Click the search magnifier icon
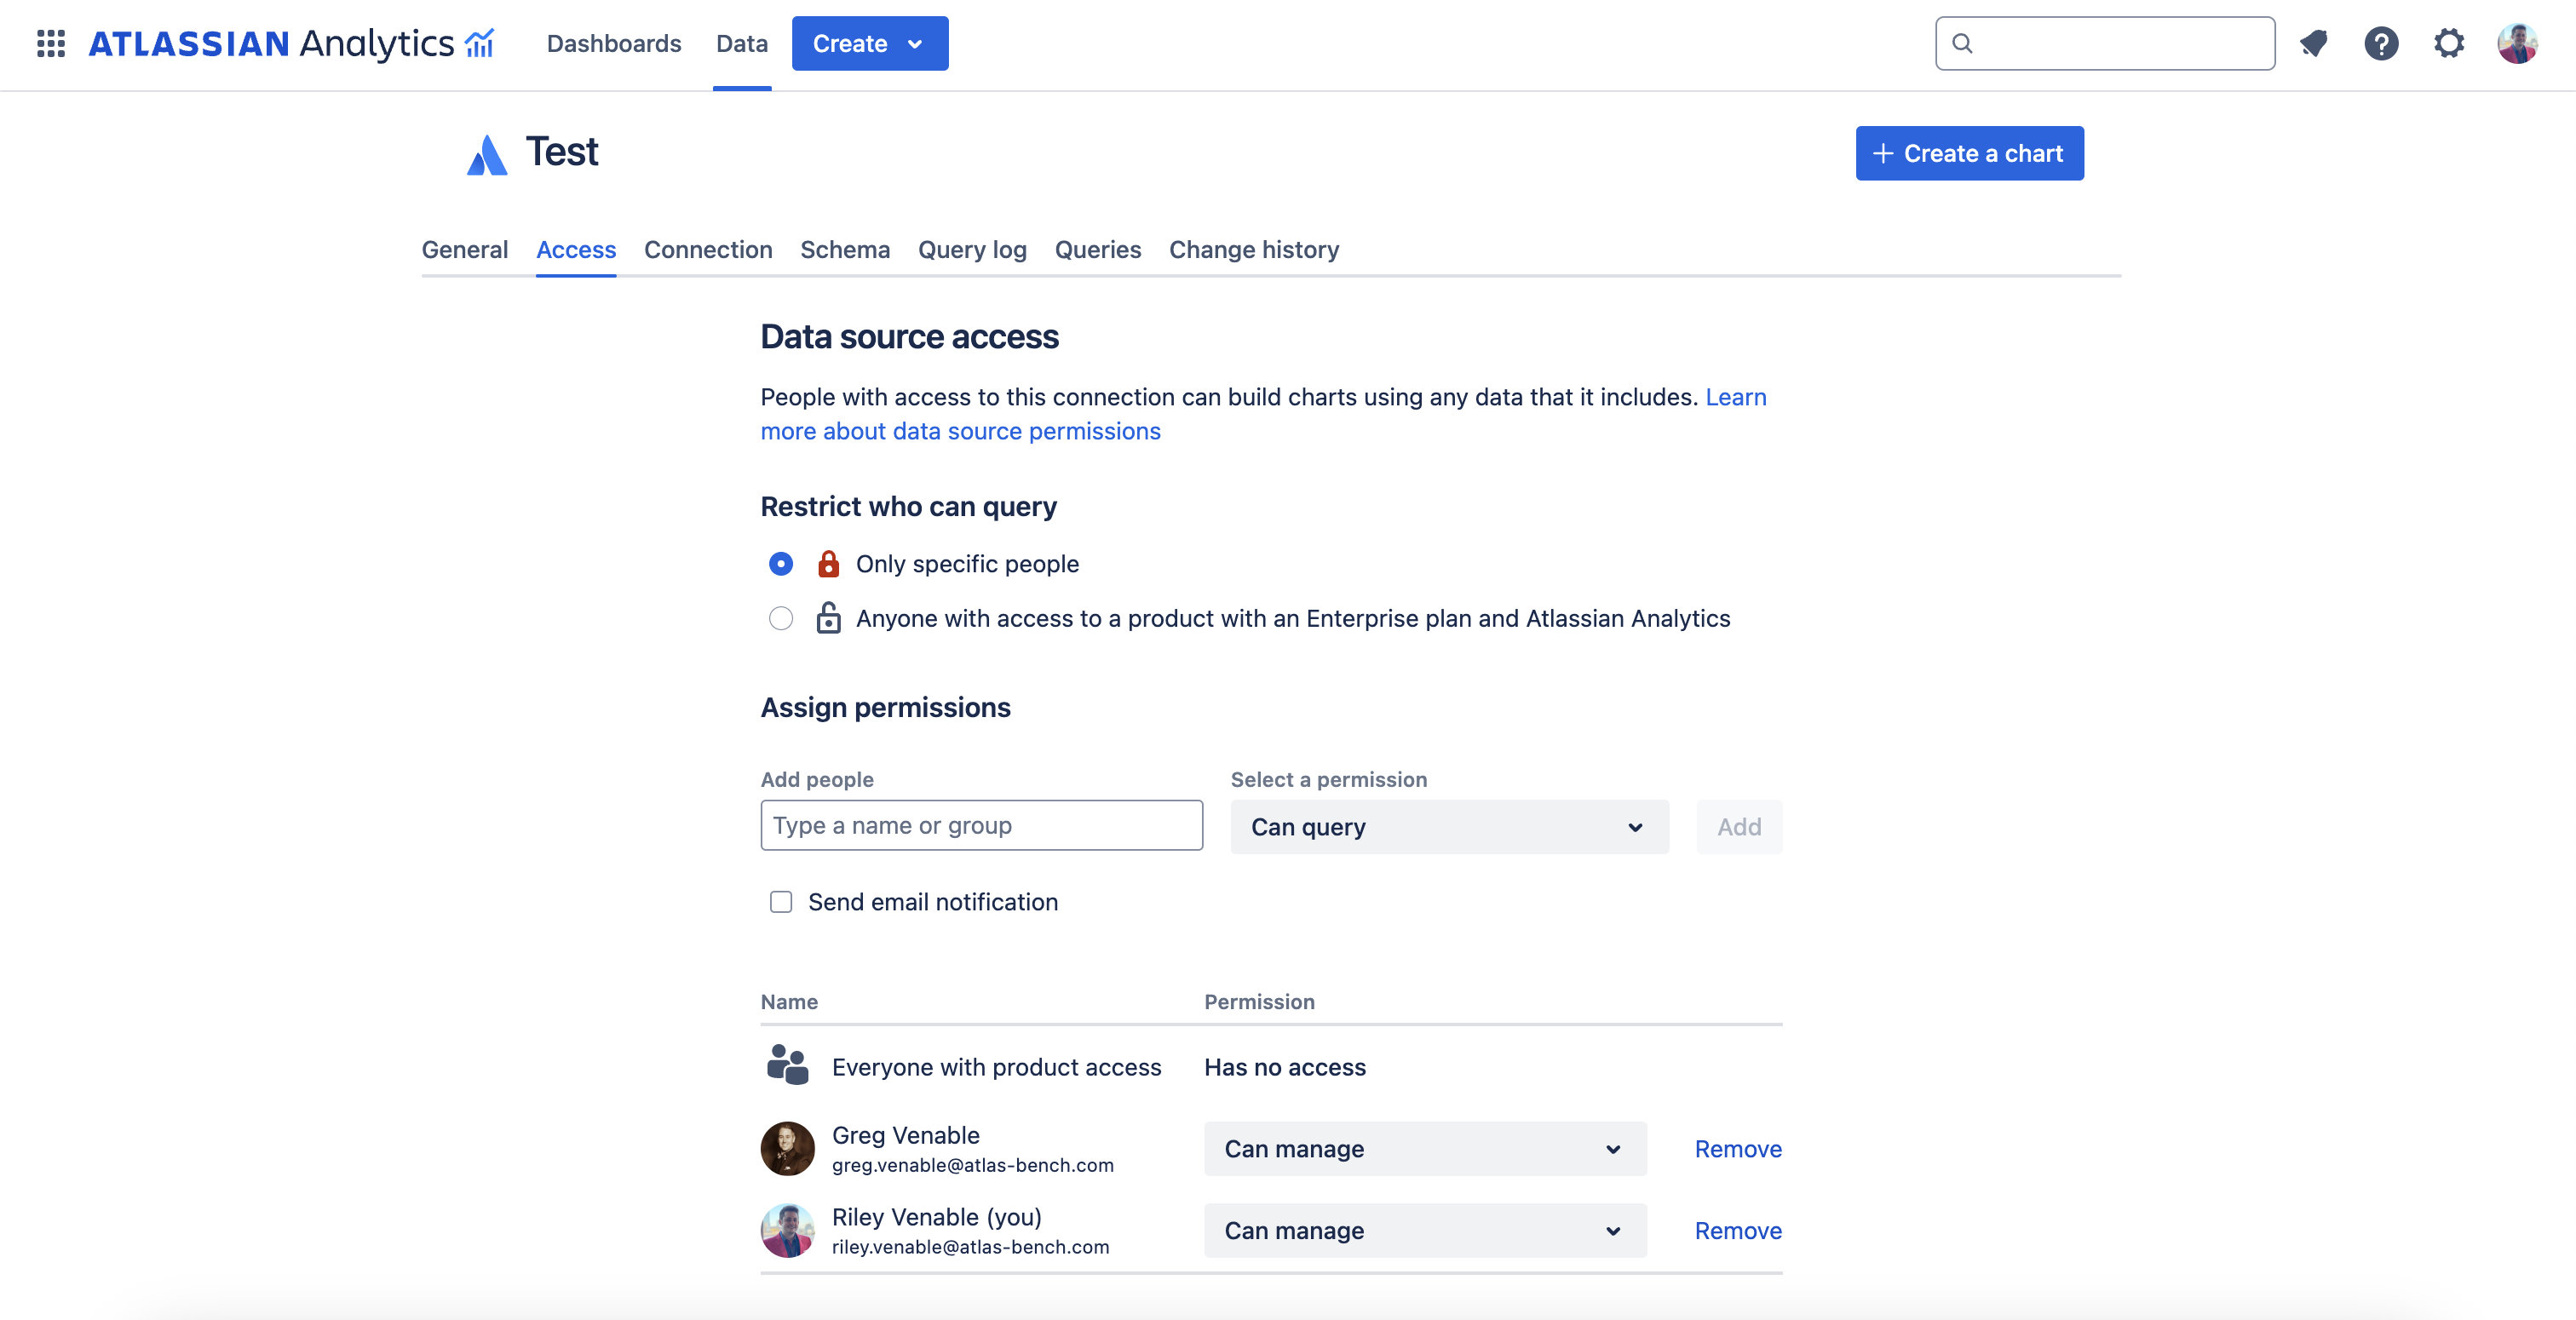Screen dimensions: 2576x1320 [1962, 43]
